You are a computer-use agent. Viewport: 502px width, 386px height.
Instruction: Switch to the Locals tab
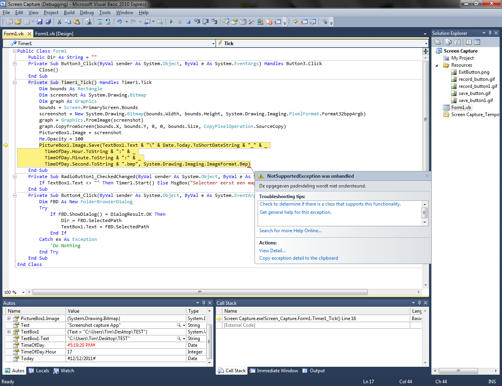point(39,371)
